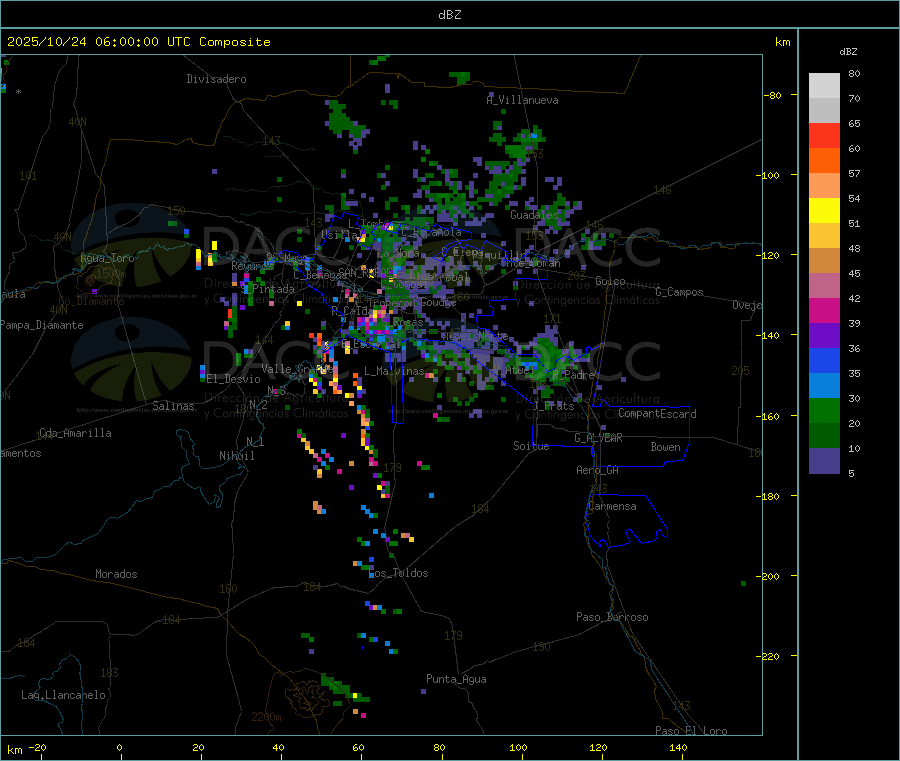
Task: Click the R_Padre label
Action: [x=574, y=375]
